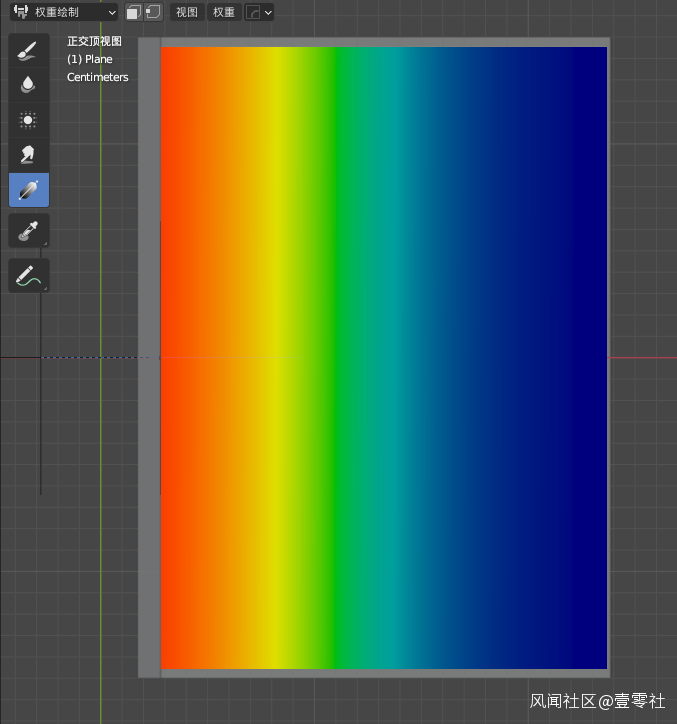Toggle face selection masking button
This screenshot has width=677, height=724.
(134, 12)
